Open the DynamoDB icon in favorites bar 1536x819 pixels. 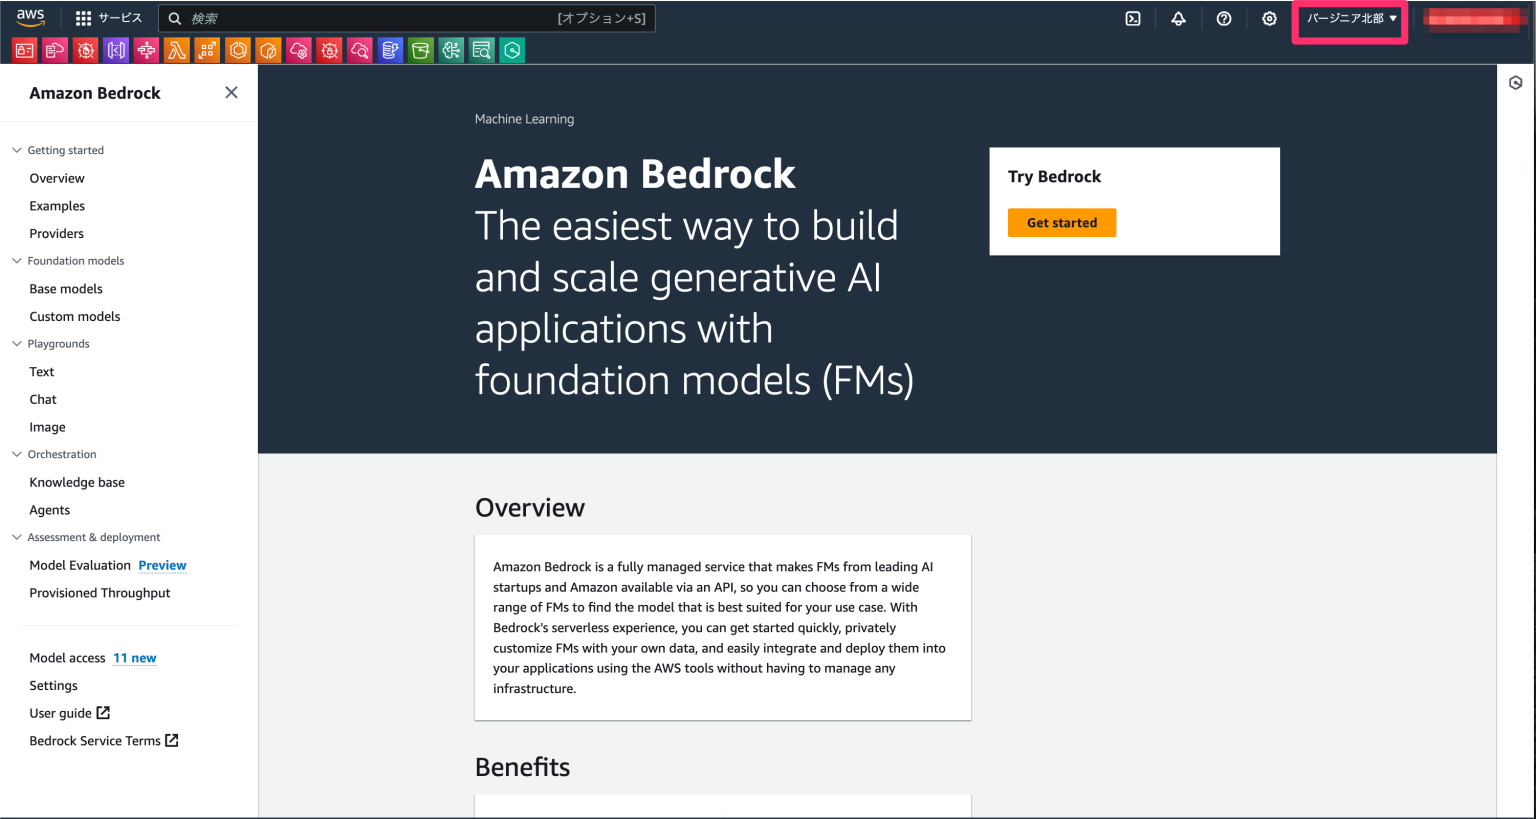coord(390,50)
